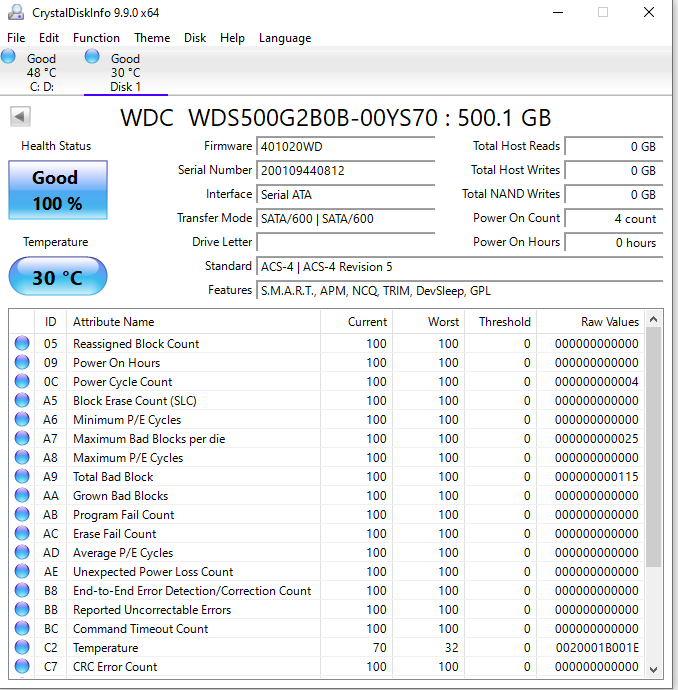Open the Language menu

click(x=285, y=38)
